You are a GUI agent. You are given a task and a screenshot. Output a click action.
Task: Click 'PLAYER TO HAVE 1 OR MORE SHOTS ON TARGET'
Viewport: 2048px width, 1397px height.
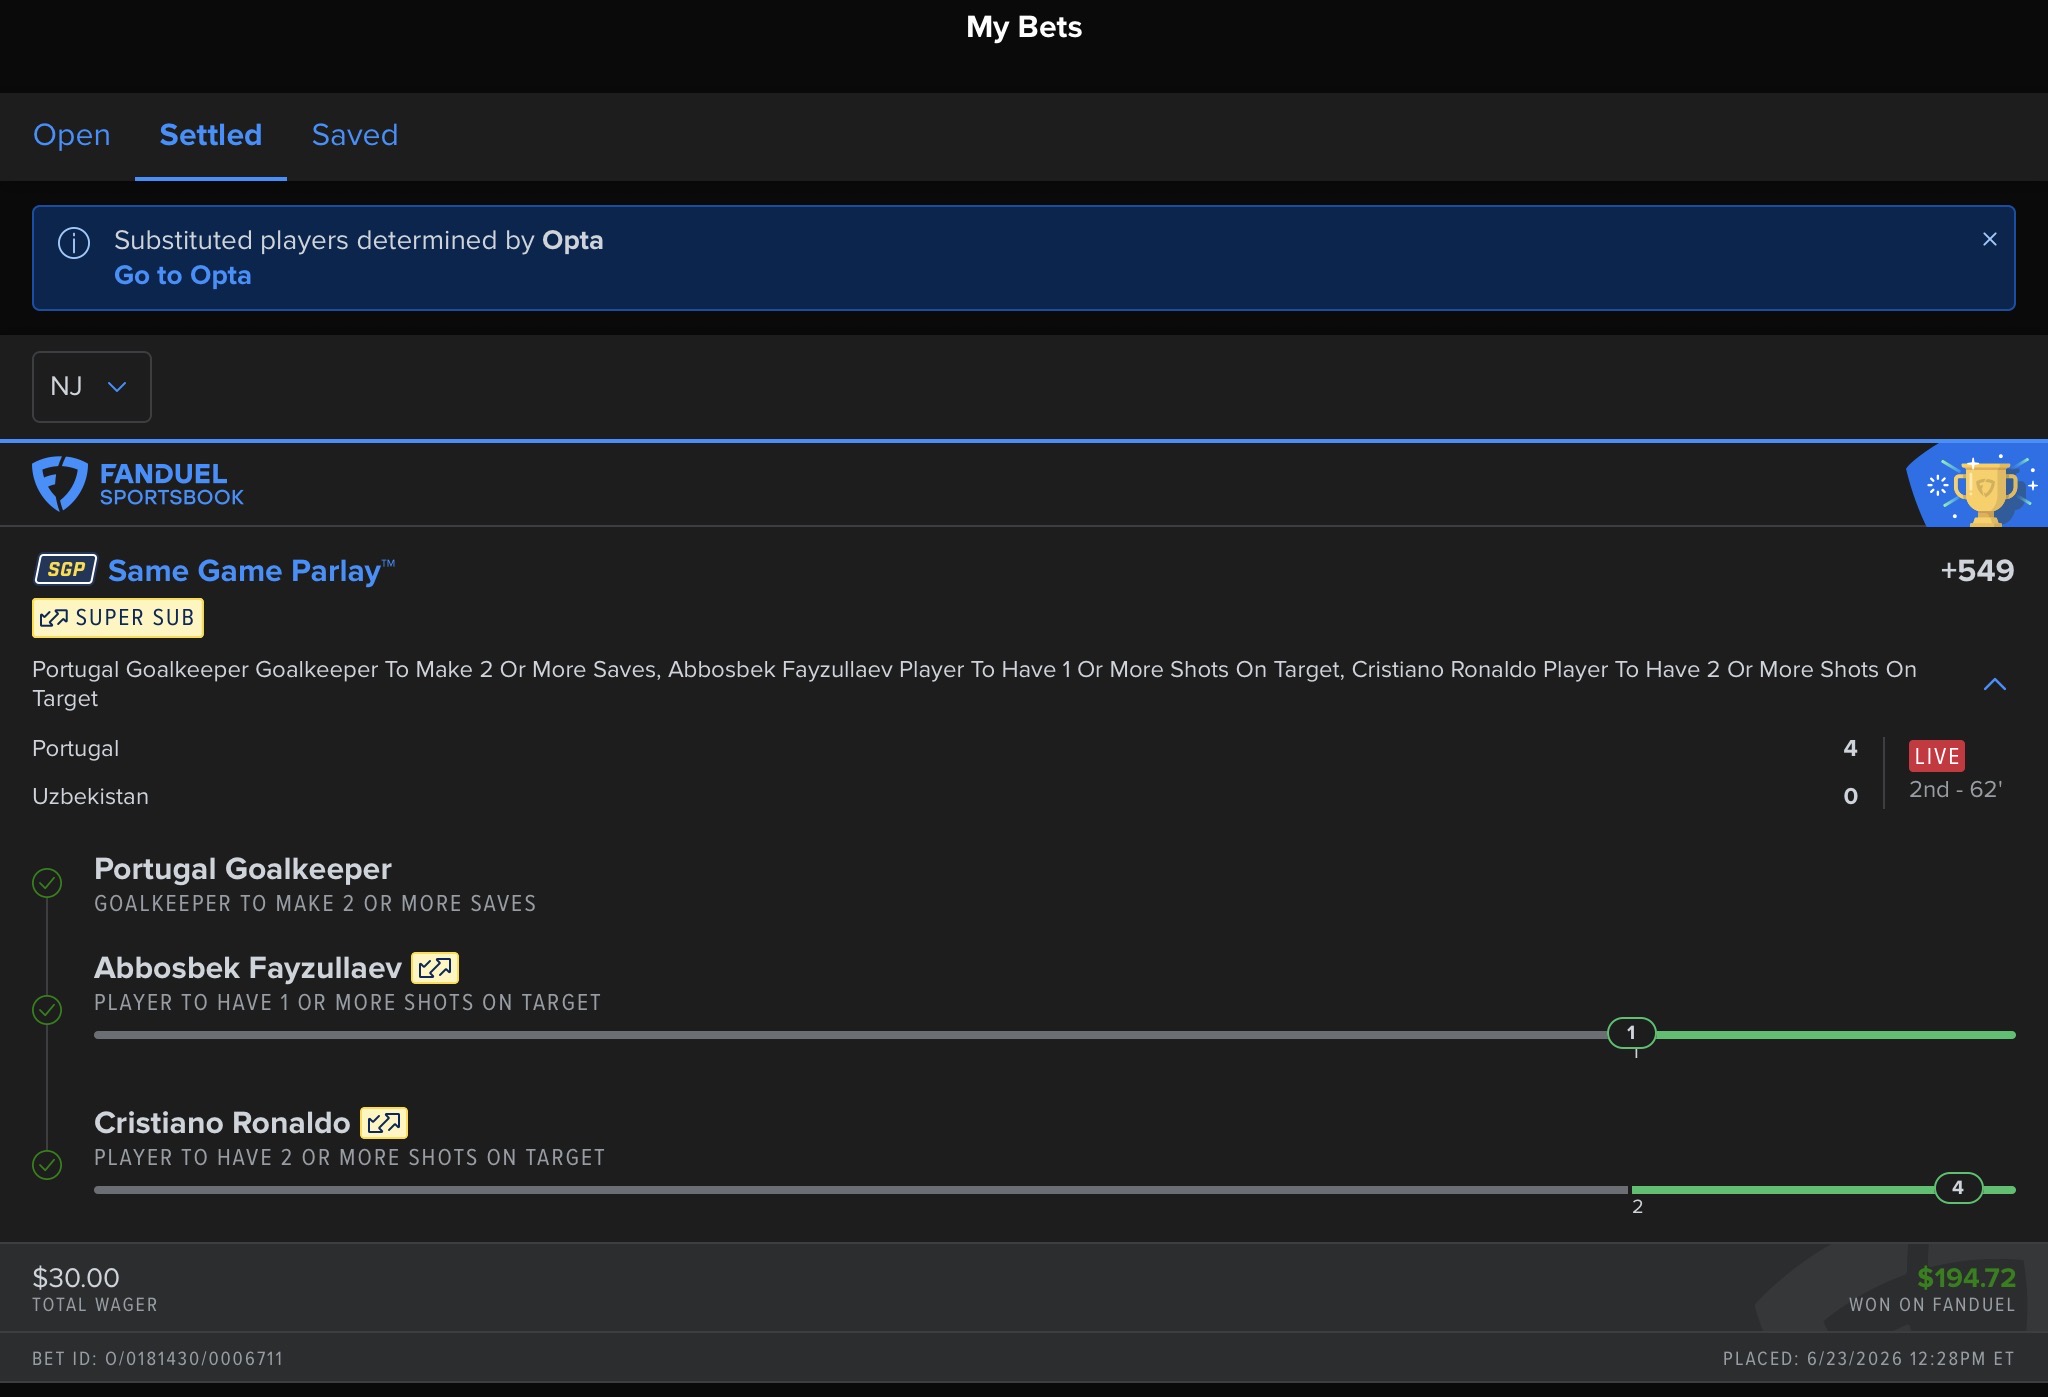coord(348,1003)
